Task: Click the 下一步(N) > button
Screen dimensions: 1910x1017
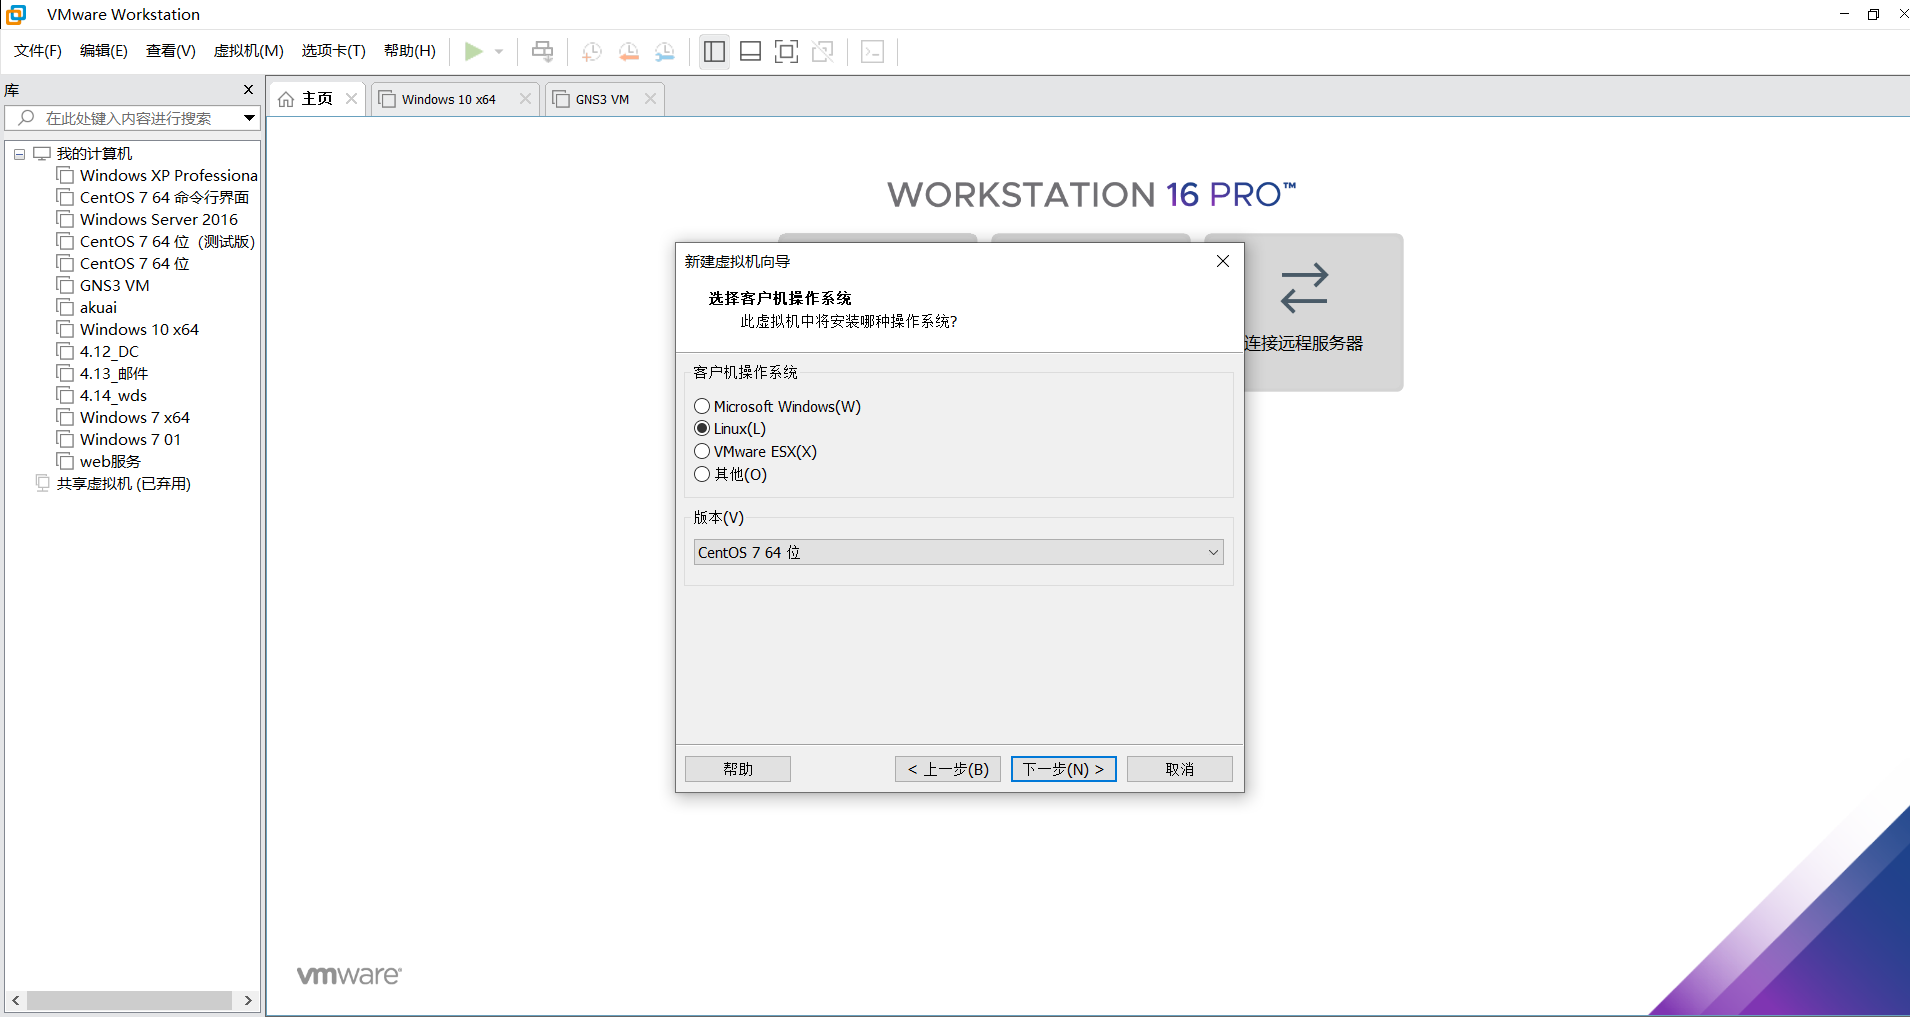Action: click(1064, 769)
